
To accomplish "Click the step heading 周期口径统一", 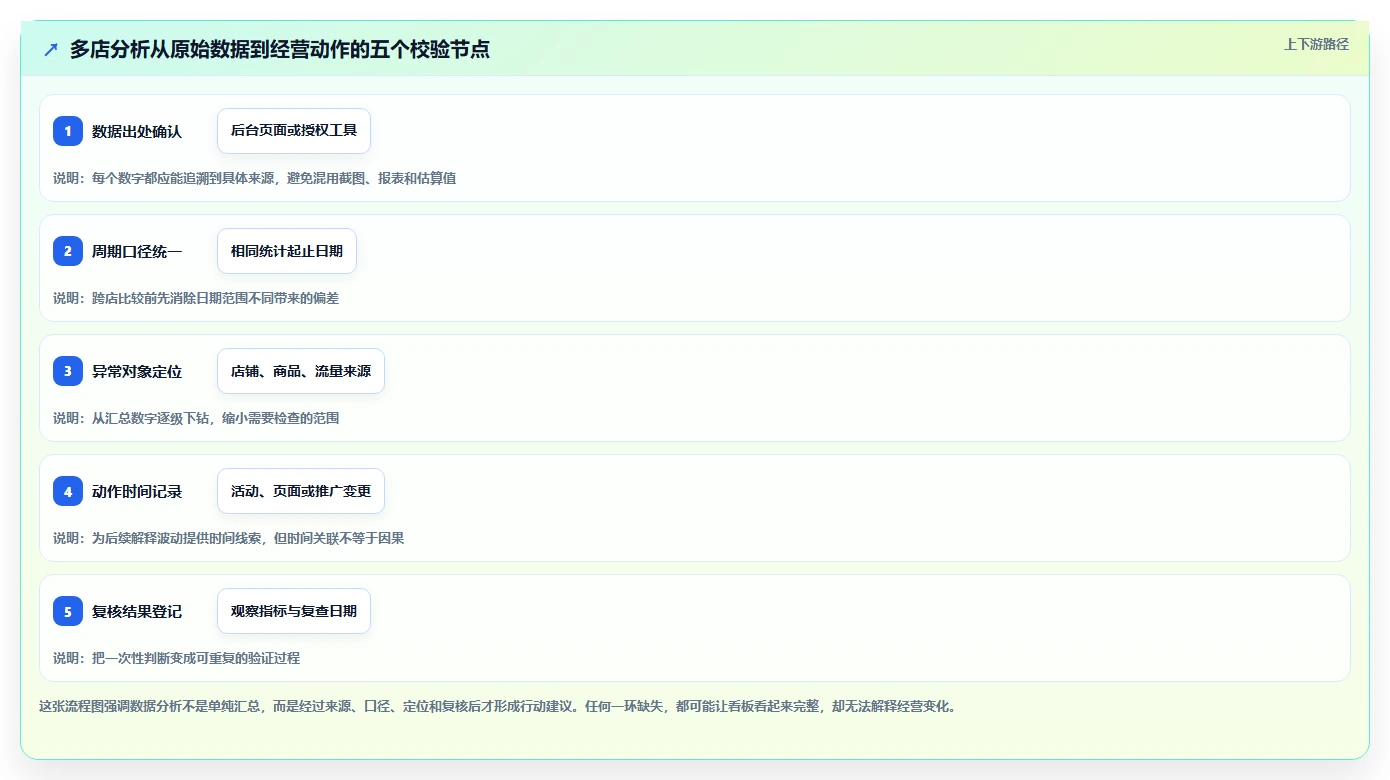I will coord(137,251).
